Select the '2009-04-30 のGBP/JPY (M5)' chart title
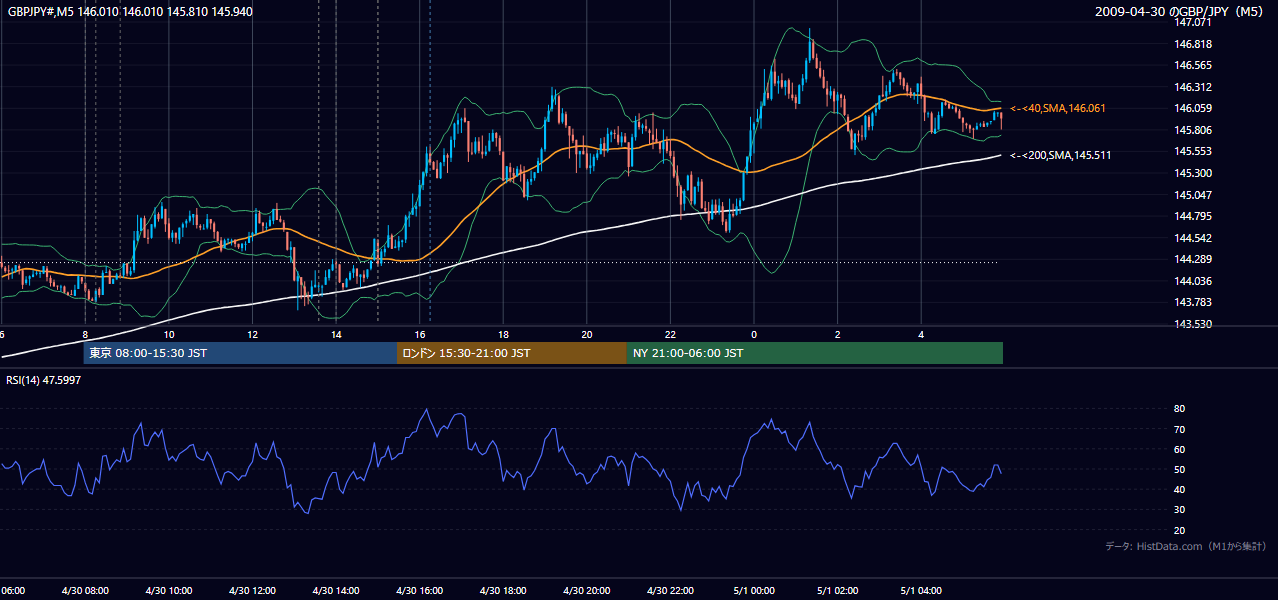The height and width of the screenshot is (600, 1278). coord(1181,11)
